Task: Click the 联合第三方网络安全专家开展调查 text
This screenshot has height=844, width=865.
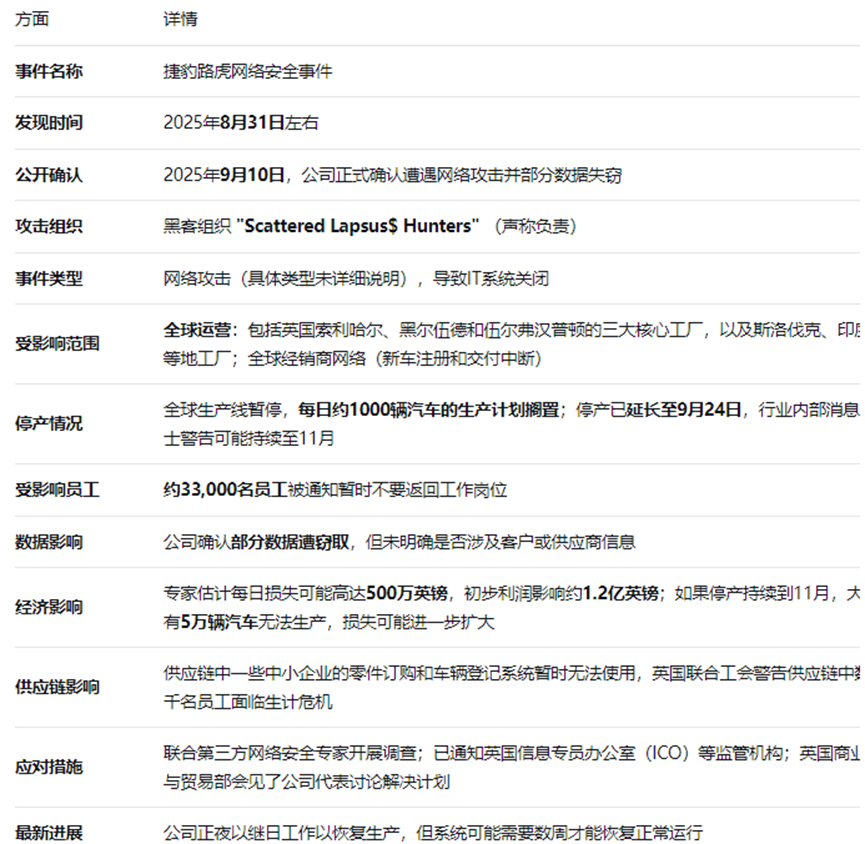Action: 290,752
